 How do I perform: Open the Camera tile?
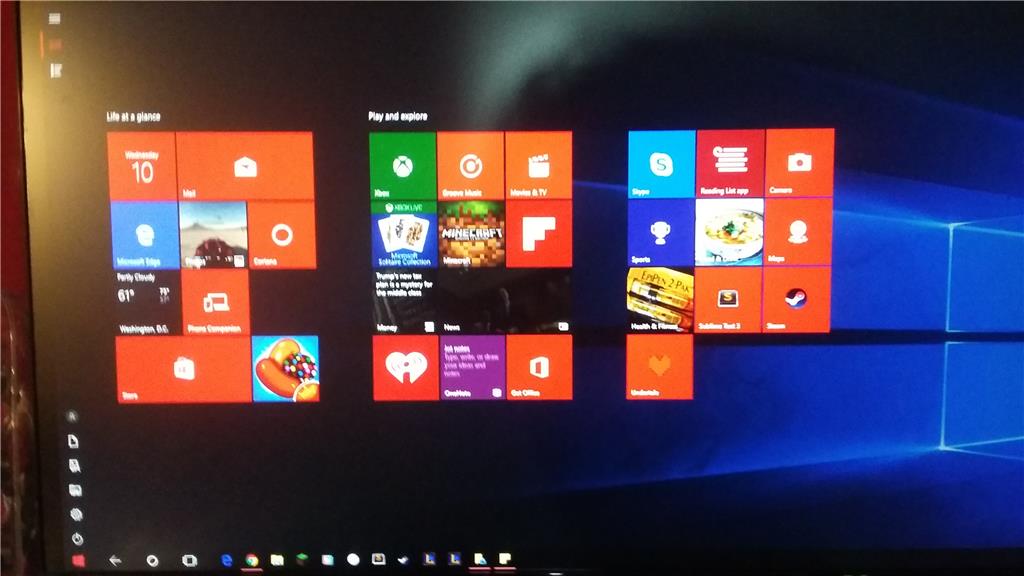tap(799, 163)
